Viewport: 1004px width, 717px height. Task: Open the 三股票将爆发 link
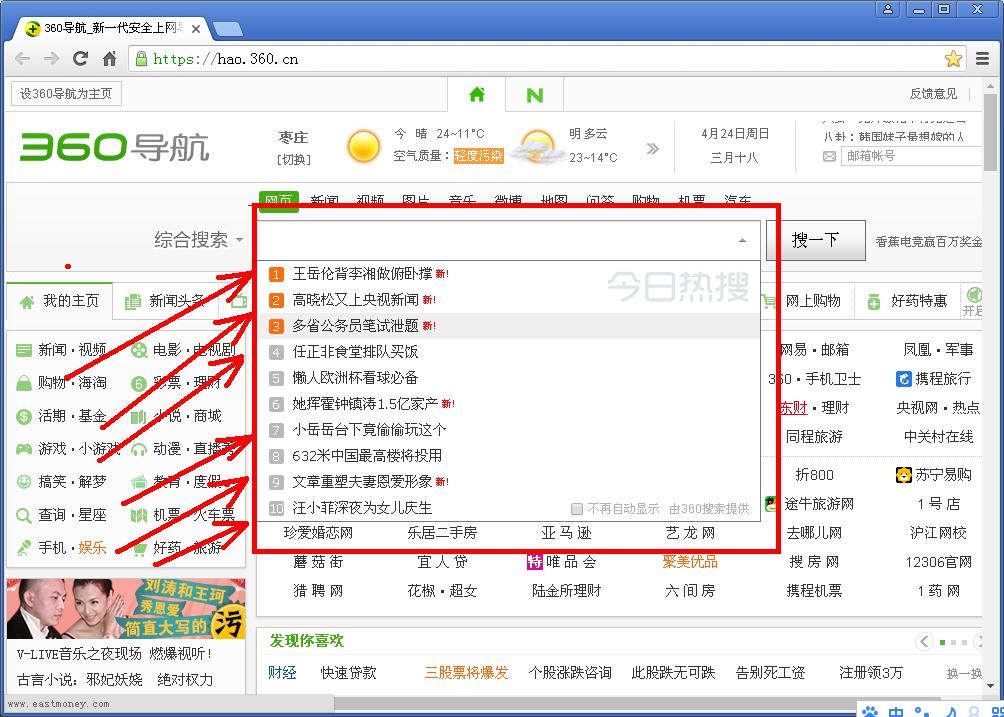(466, 673)
